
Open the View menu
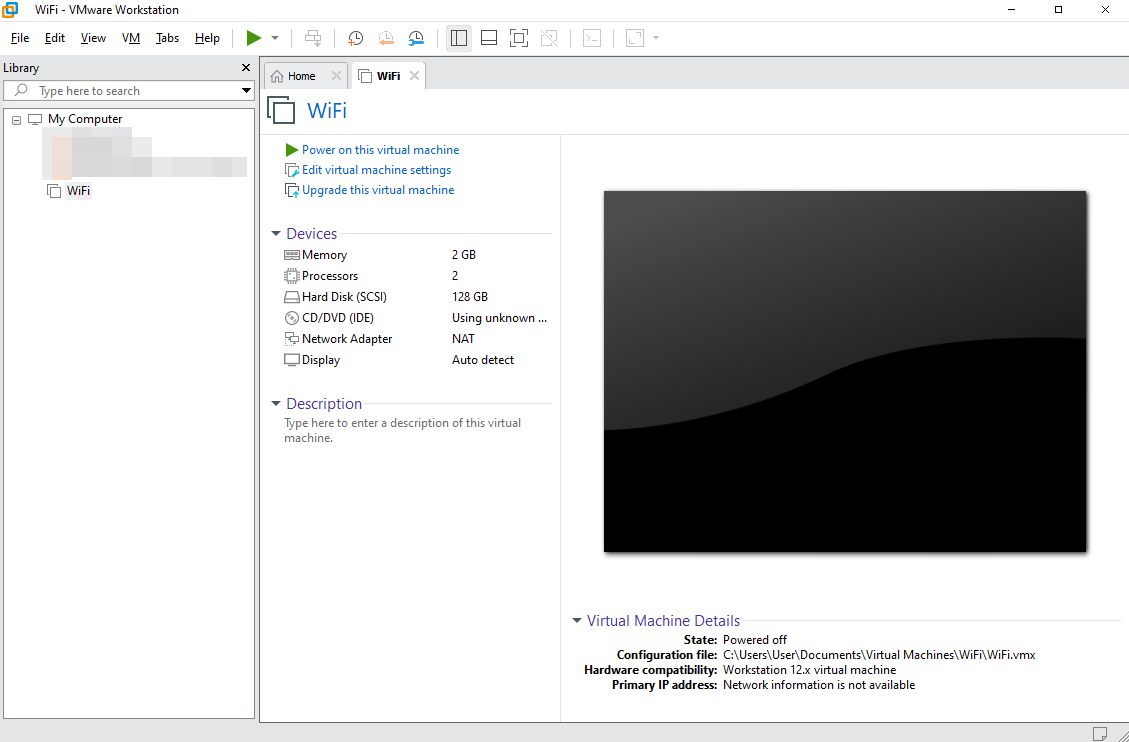pyautogui.click(x=93, y=38)
